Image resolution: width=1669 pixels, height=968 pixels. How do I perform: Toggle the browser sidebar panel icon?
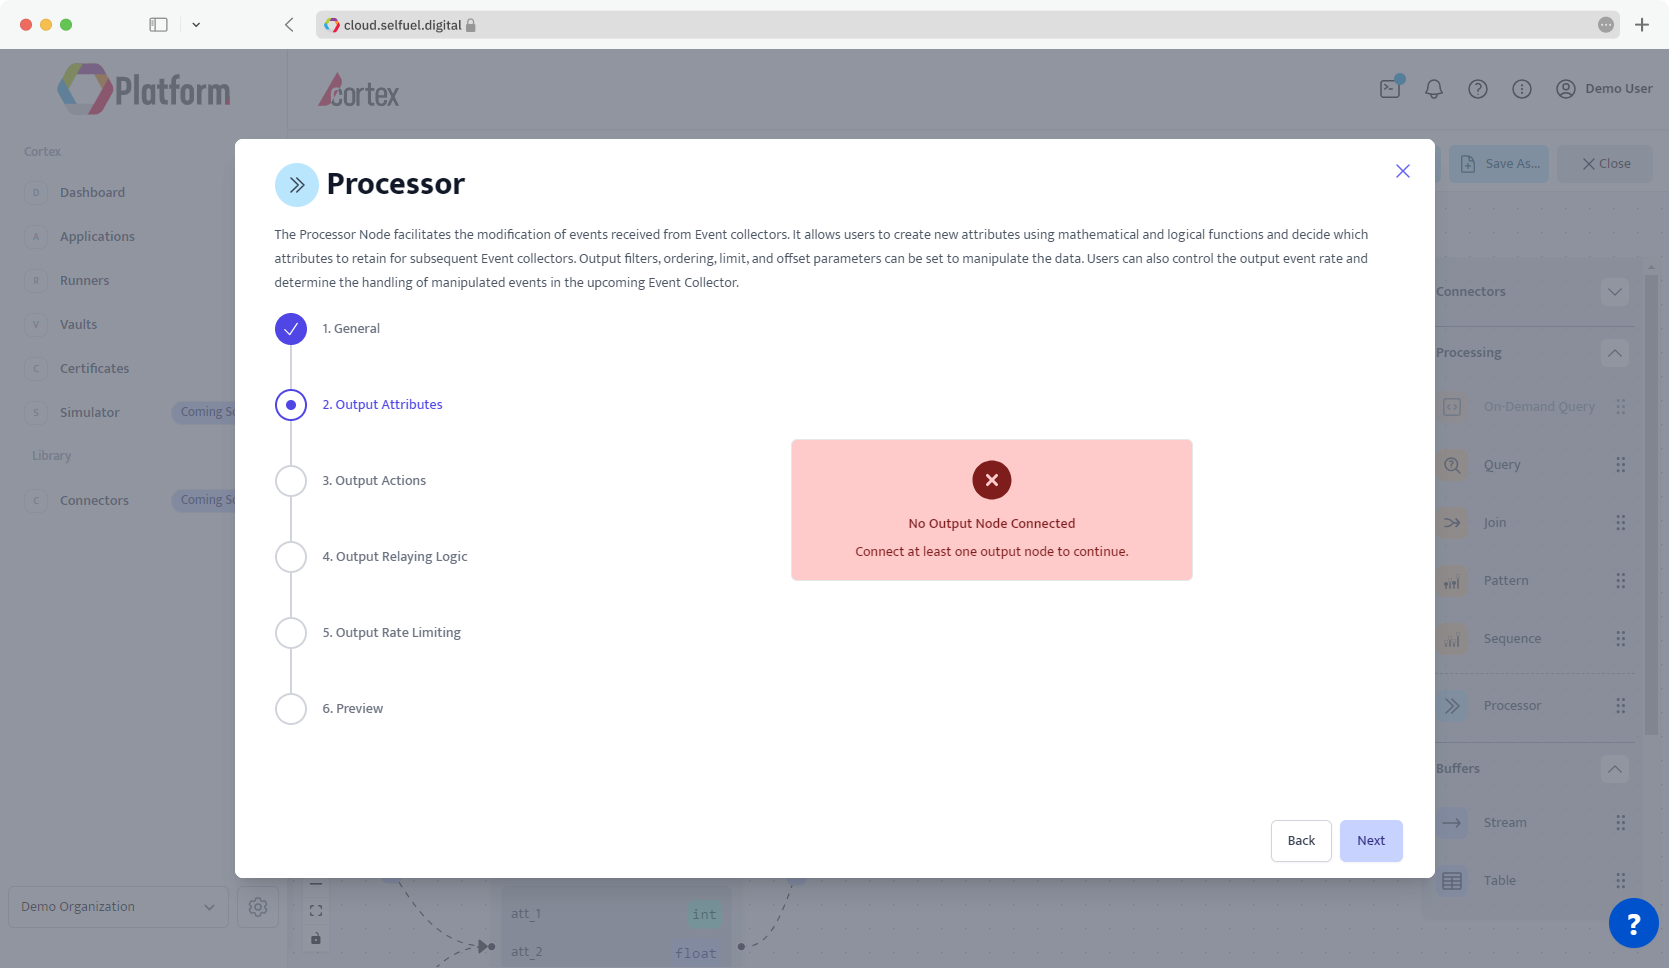click(x=158, y=25)
